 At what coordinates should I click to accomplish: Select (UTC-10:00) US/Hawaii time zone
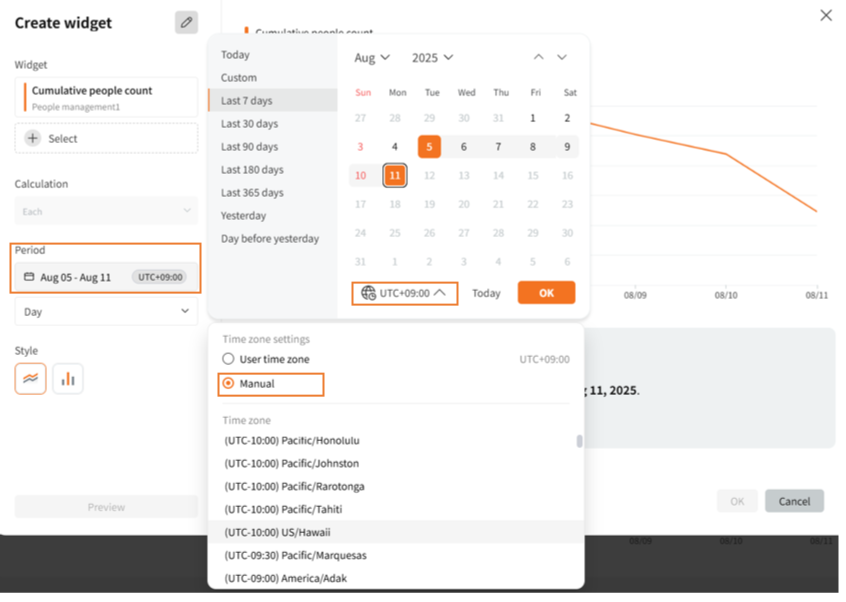coord(278,533)
